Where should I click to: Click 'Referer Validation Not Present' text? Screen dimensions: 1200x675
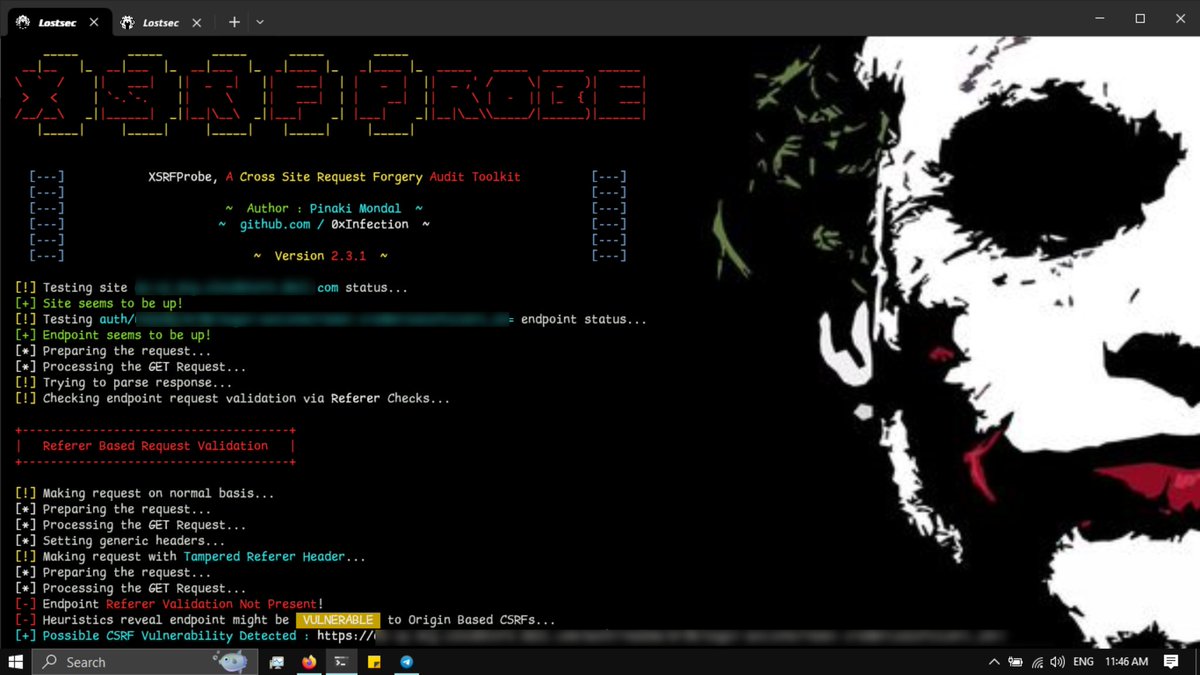tap(211, 604)
